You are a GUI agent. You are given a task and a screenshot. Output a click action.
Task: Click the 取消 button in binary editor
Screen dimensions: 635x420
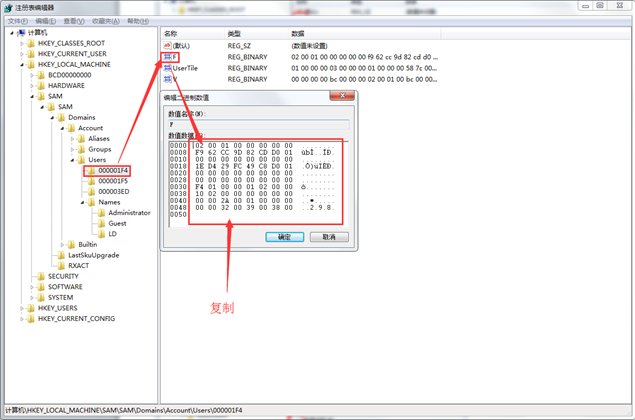[x=329, y=237]
